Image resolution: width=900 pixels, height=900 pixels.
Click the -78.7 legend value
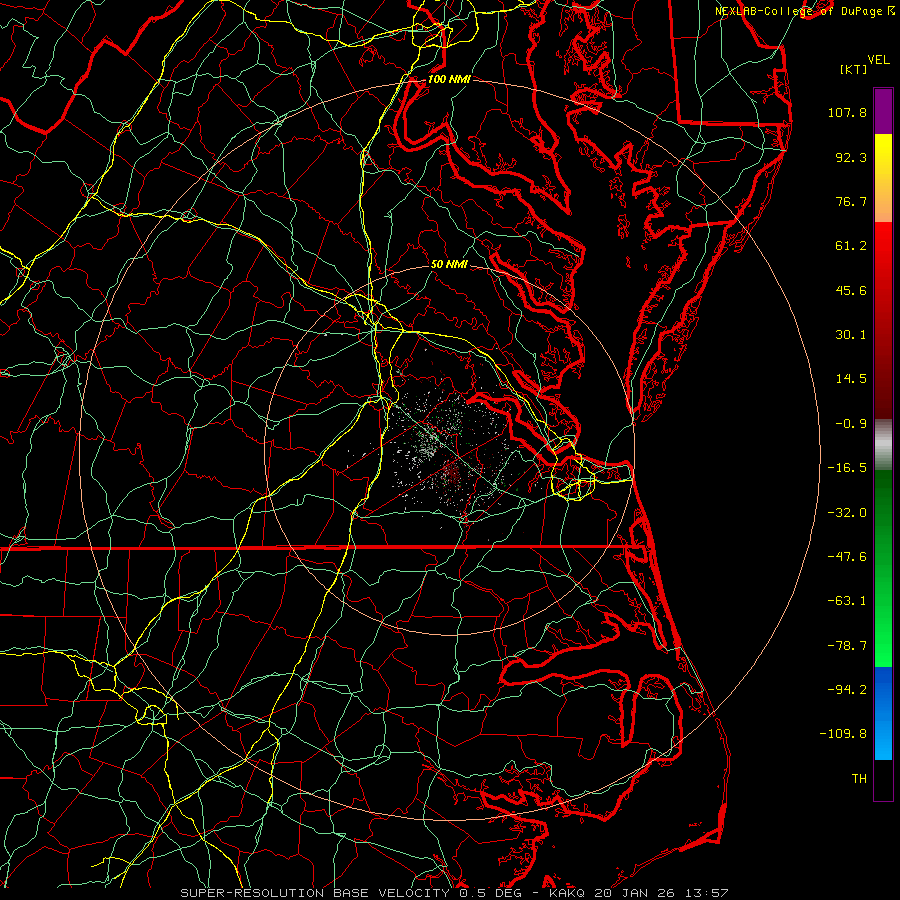[847, 646]
